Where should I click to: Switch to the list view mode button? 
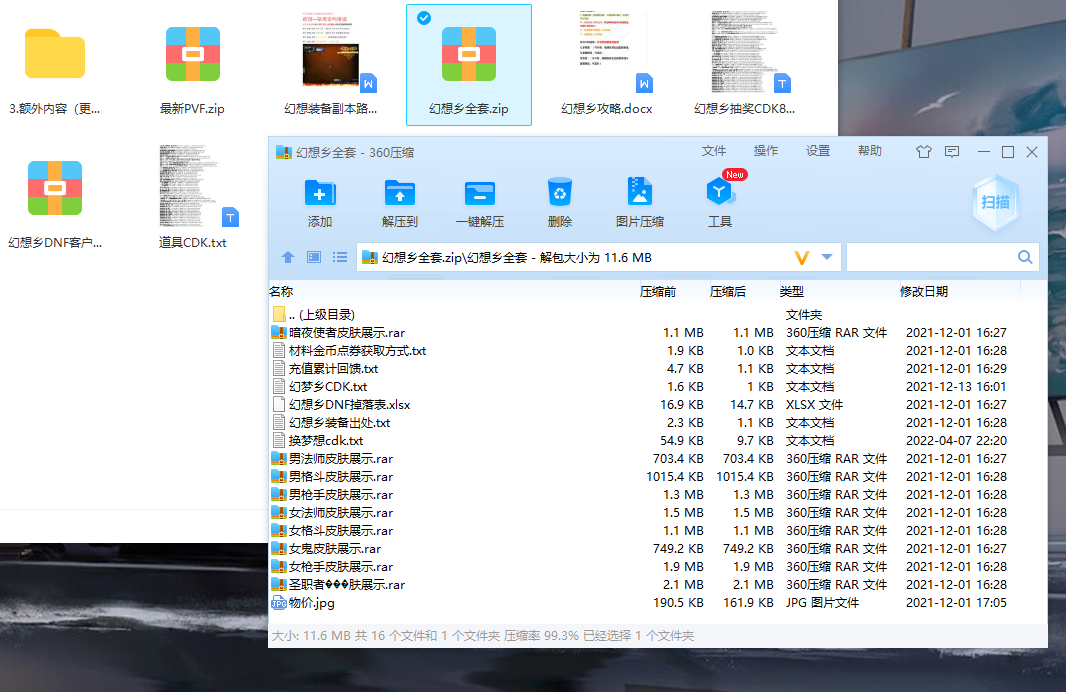click(x=340, y=257)
